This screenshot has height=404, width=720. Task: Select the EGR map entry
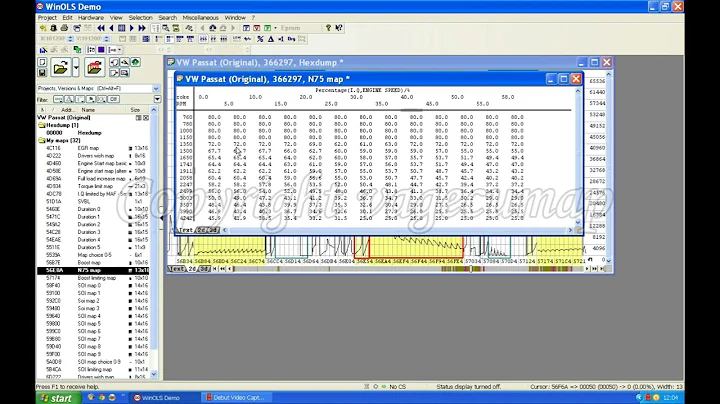(x=94, y=148)
